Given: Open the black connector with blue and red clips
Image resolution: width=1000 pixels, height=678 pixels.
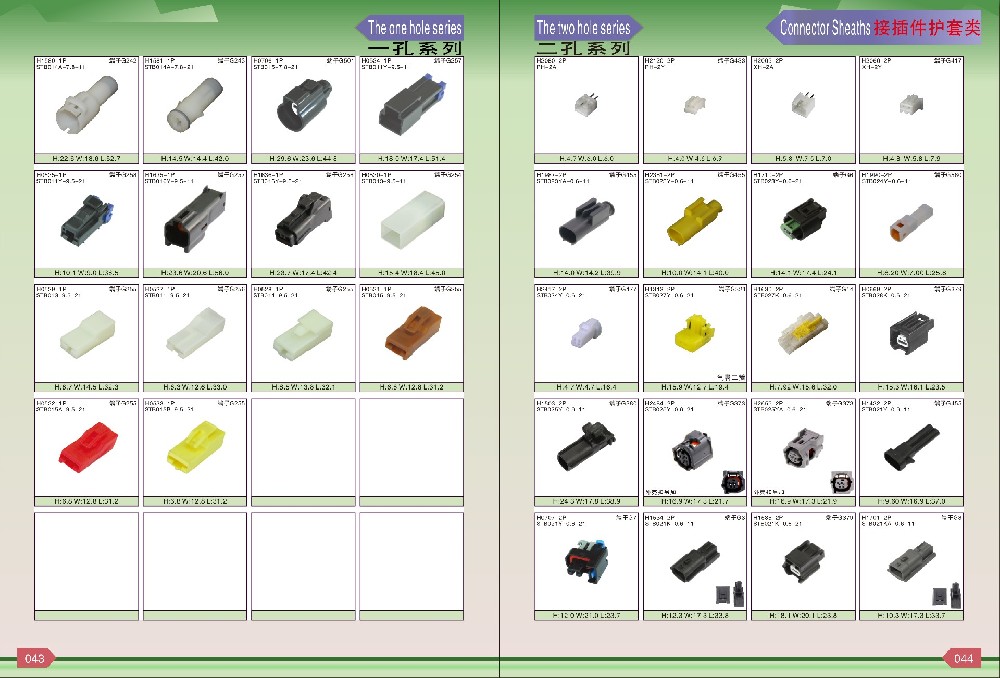Looking at the screenshot, I should point(587,561).
